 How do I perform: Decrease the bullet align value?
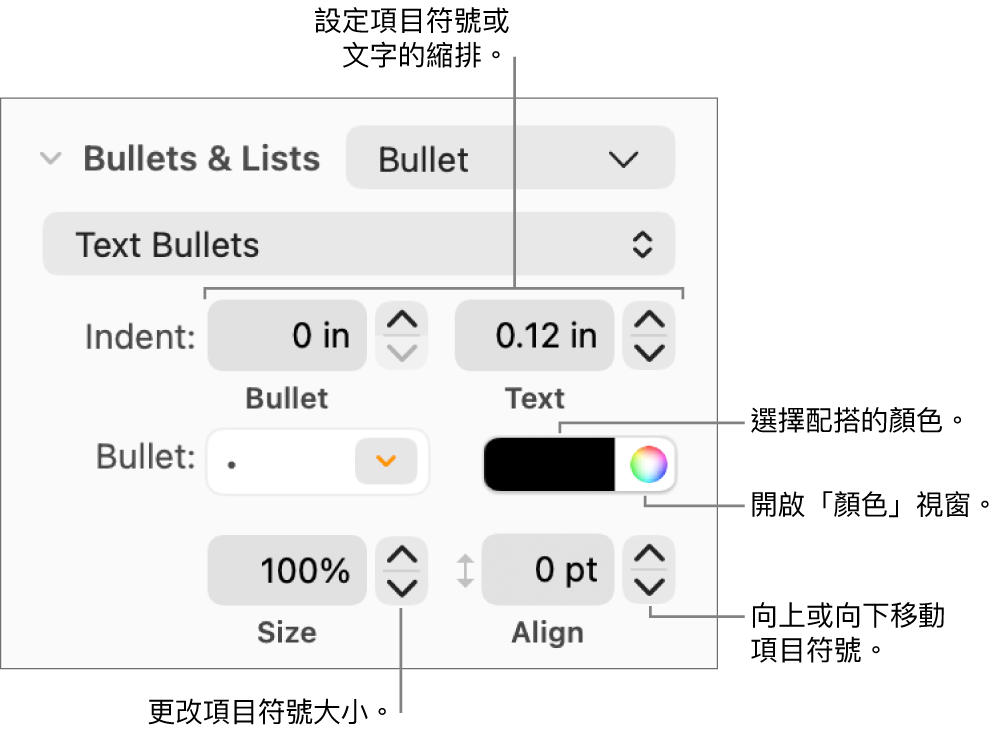point(649,586)
